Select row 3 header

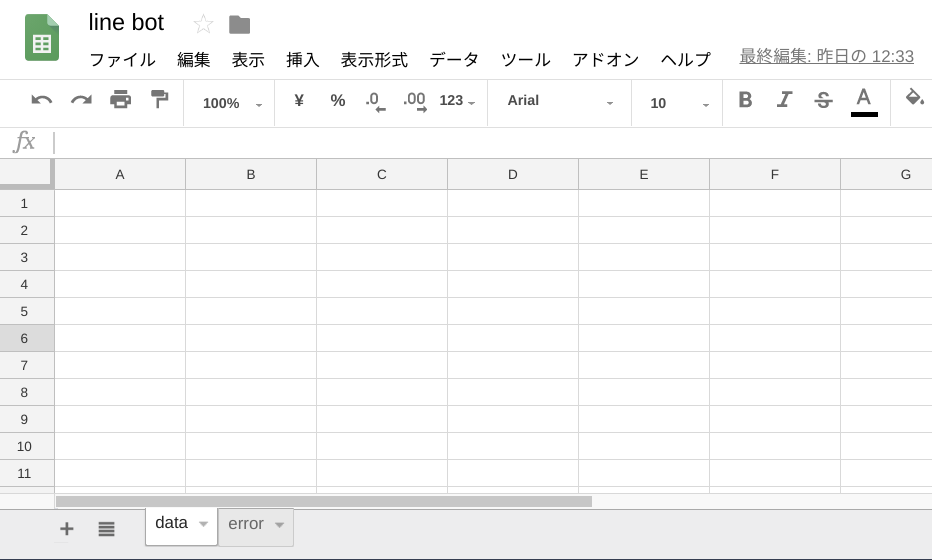[x=27, y=257]
